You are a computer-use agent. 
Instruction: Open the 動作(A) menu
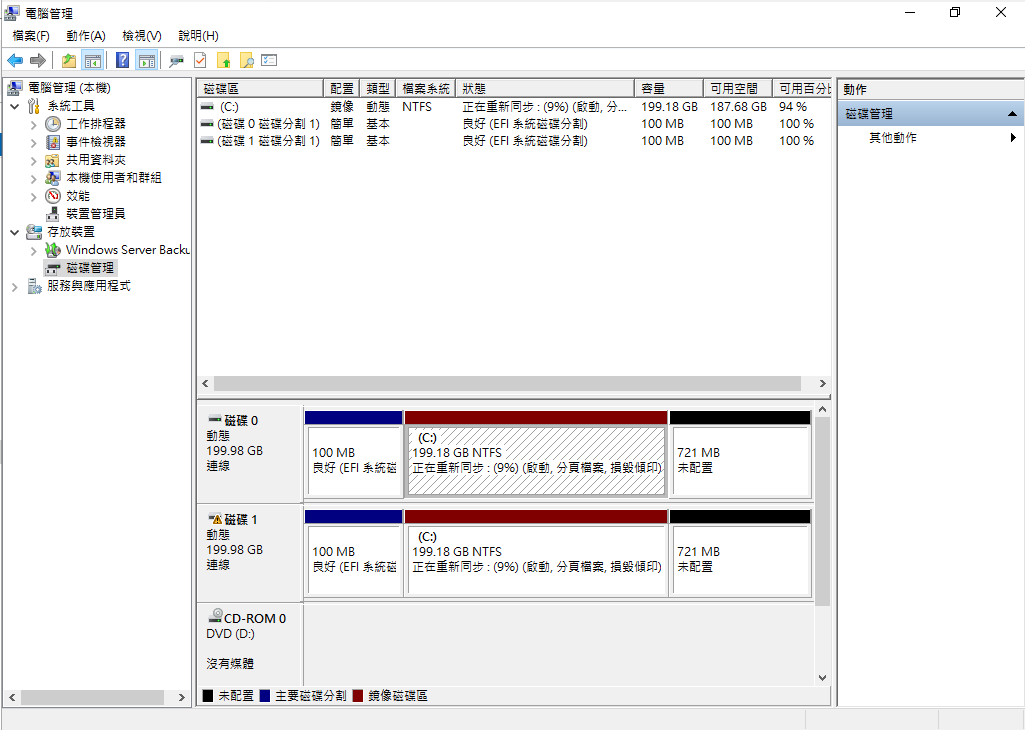86,36
